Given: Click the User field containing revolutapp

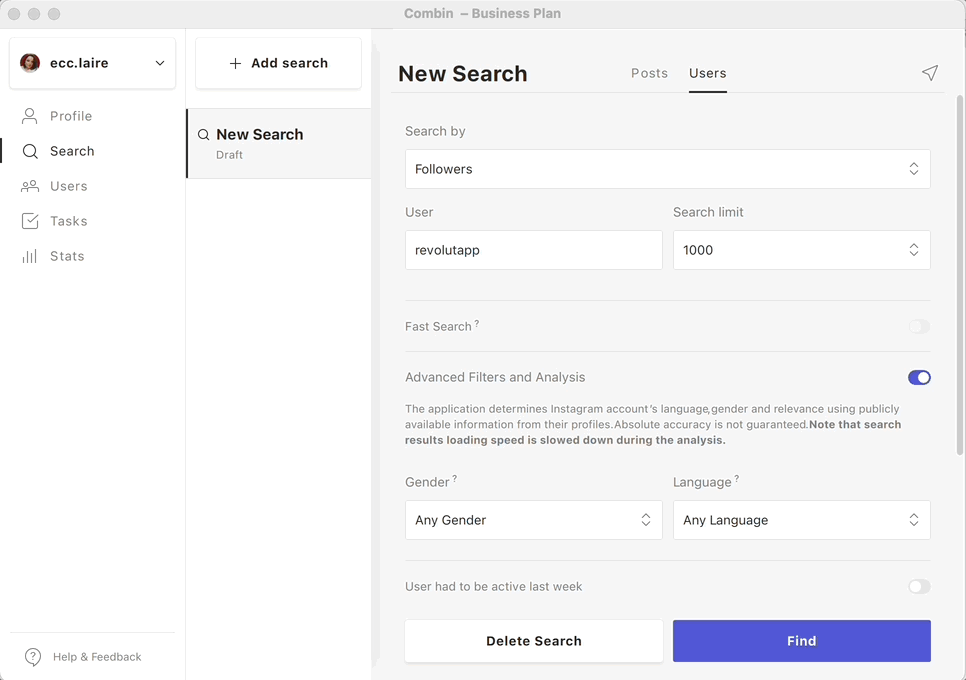Looking at the screenshot, I should pyautogui.click(x=533, y=250).
